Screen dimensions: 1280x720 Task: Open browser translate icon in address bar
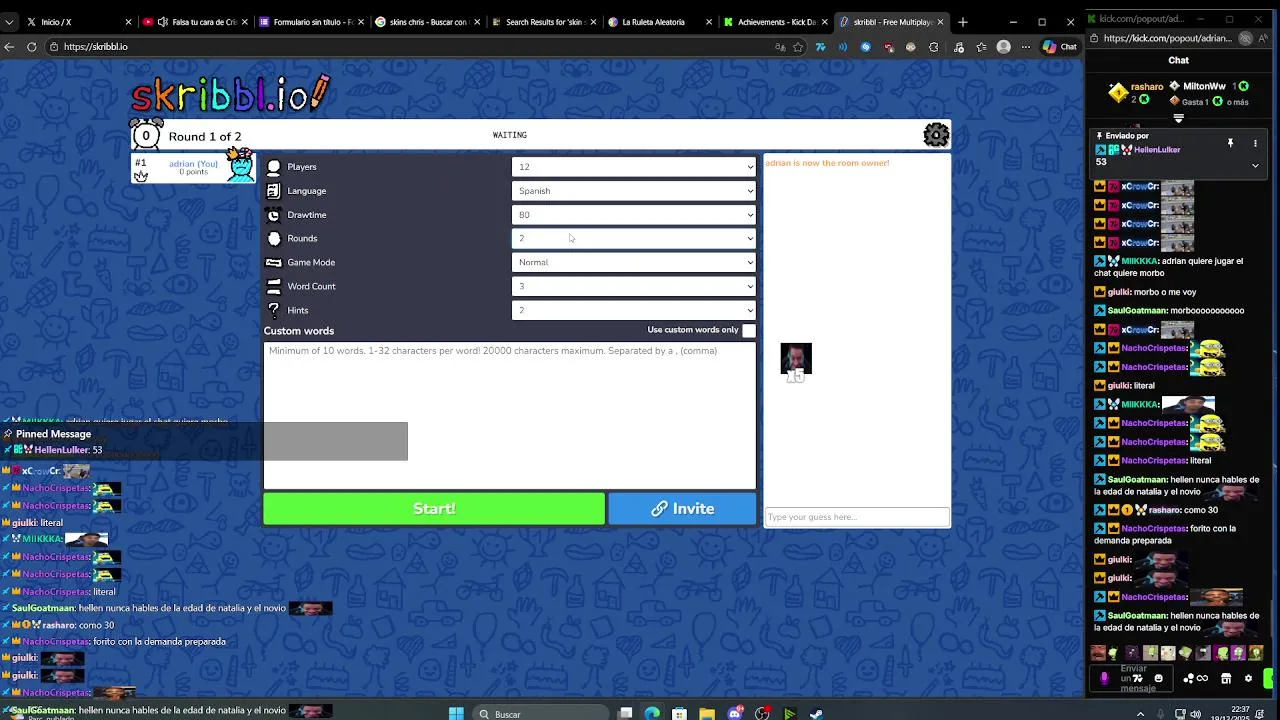coord(780,47)
